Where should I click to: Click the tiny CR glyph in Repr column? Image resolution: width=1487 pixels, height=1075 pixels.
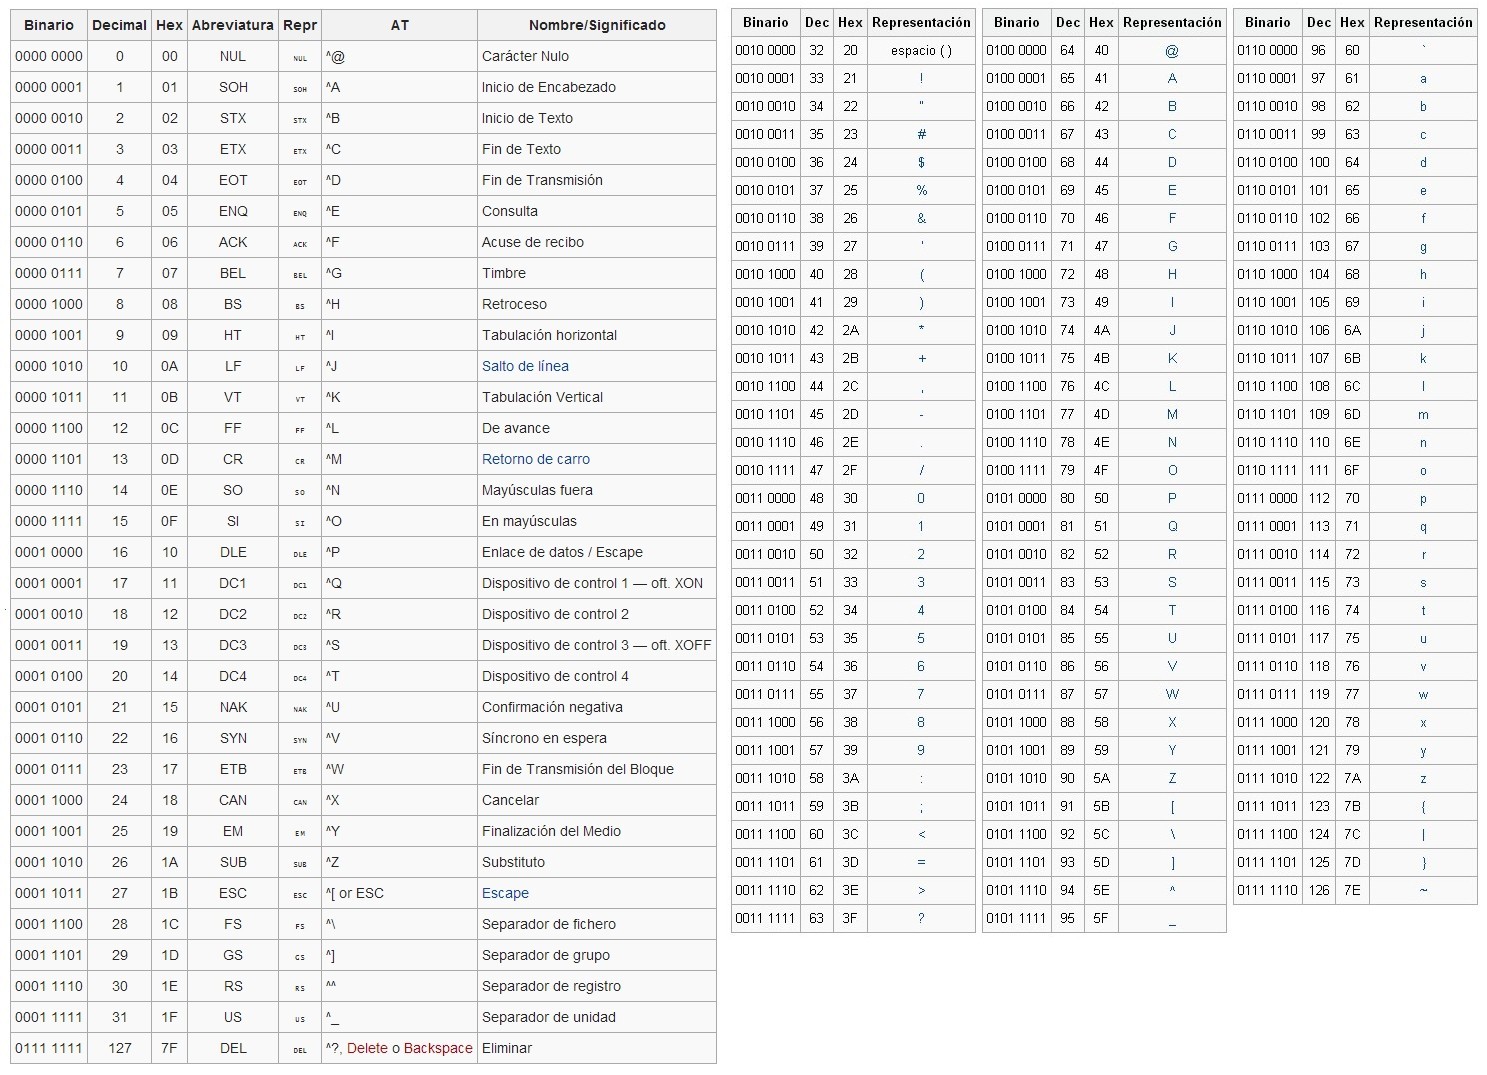coord(300,461)
